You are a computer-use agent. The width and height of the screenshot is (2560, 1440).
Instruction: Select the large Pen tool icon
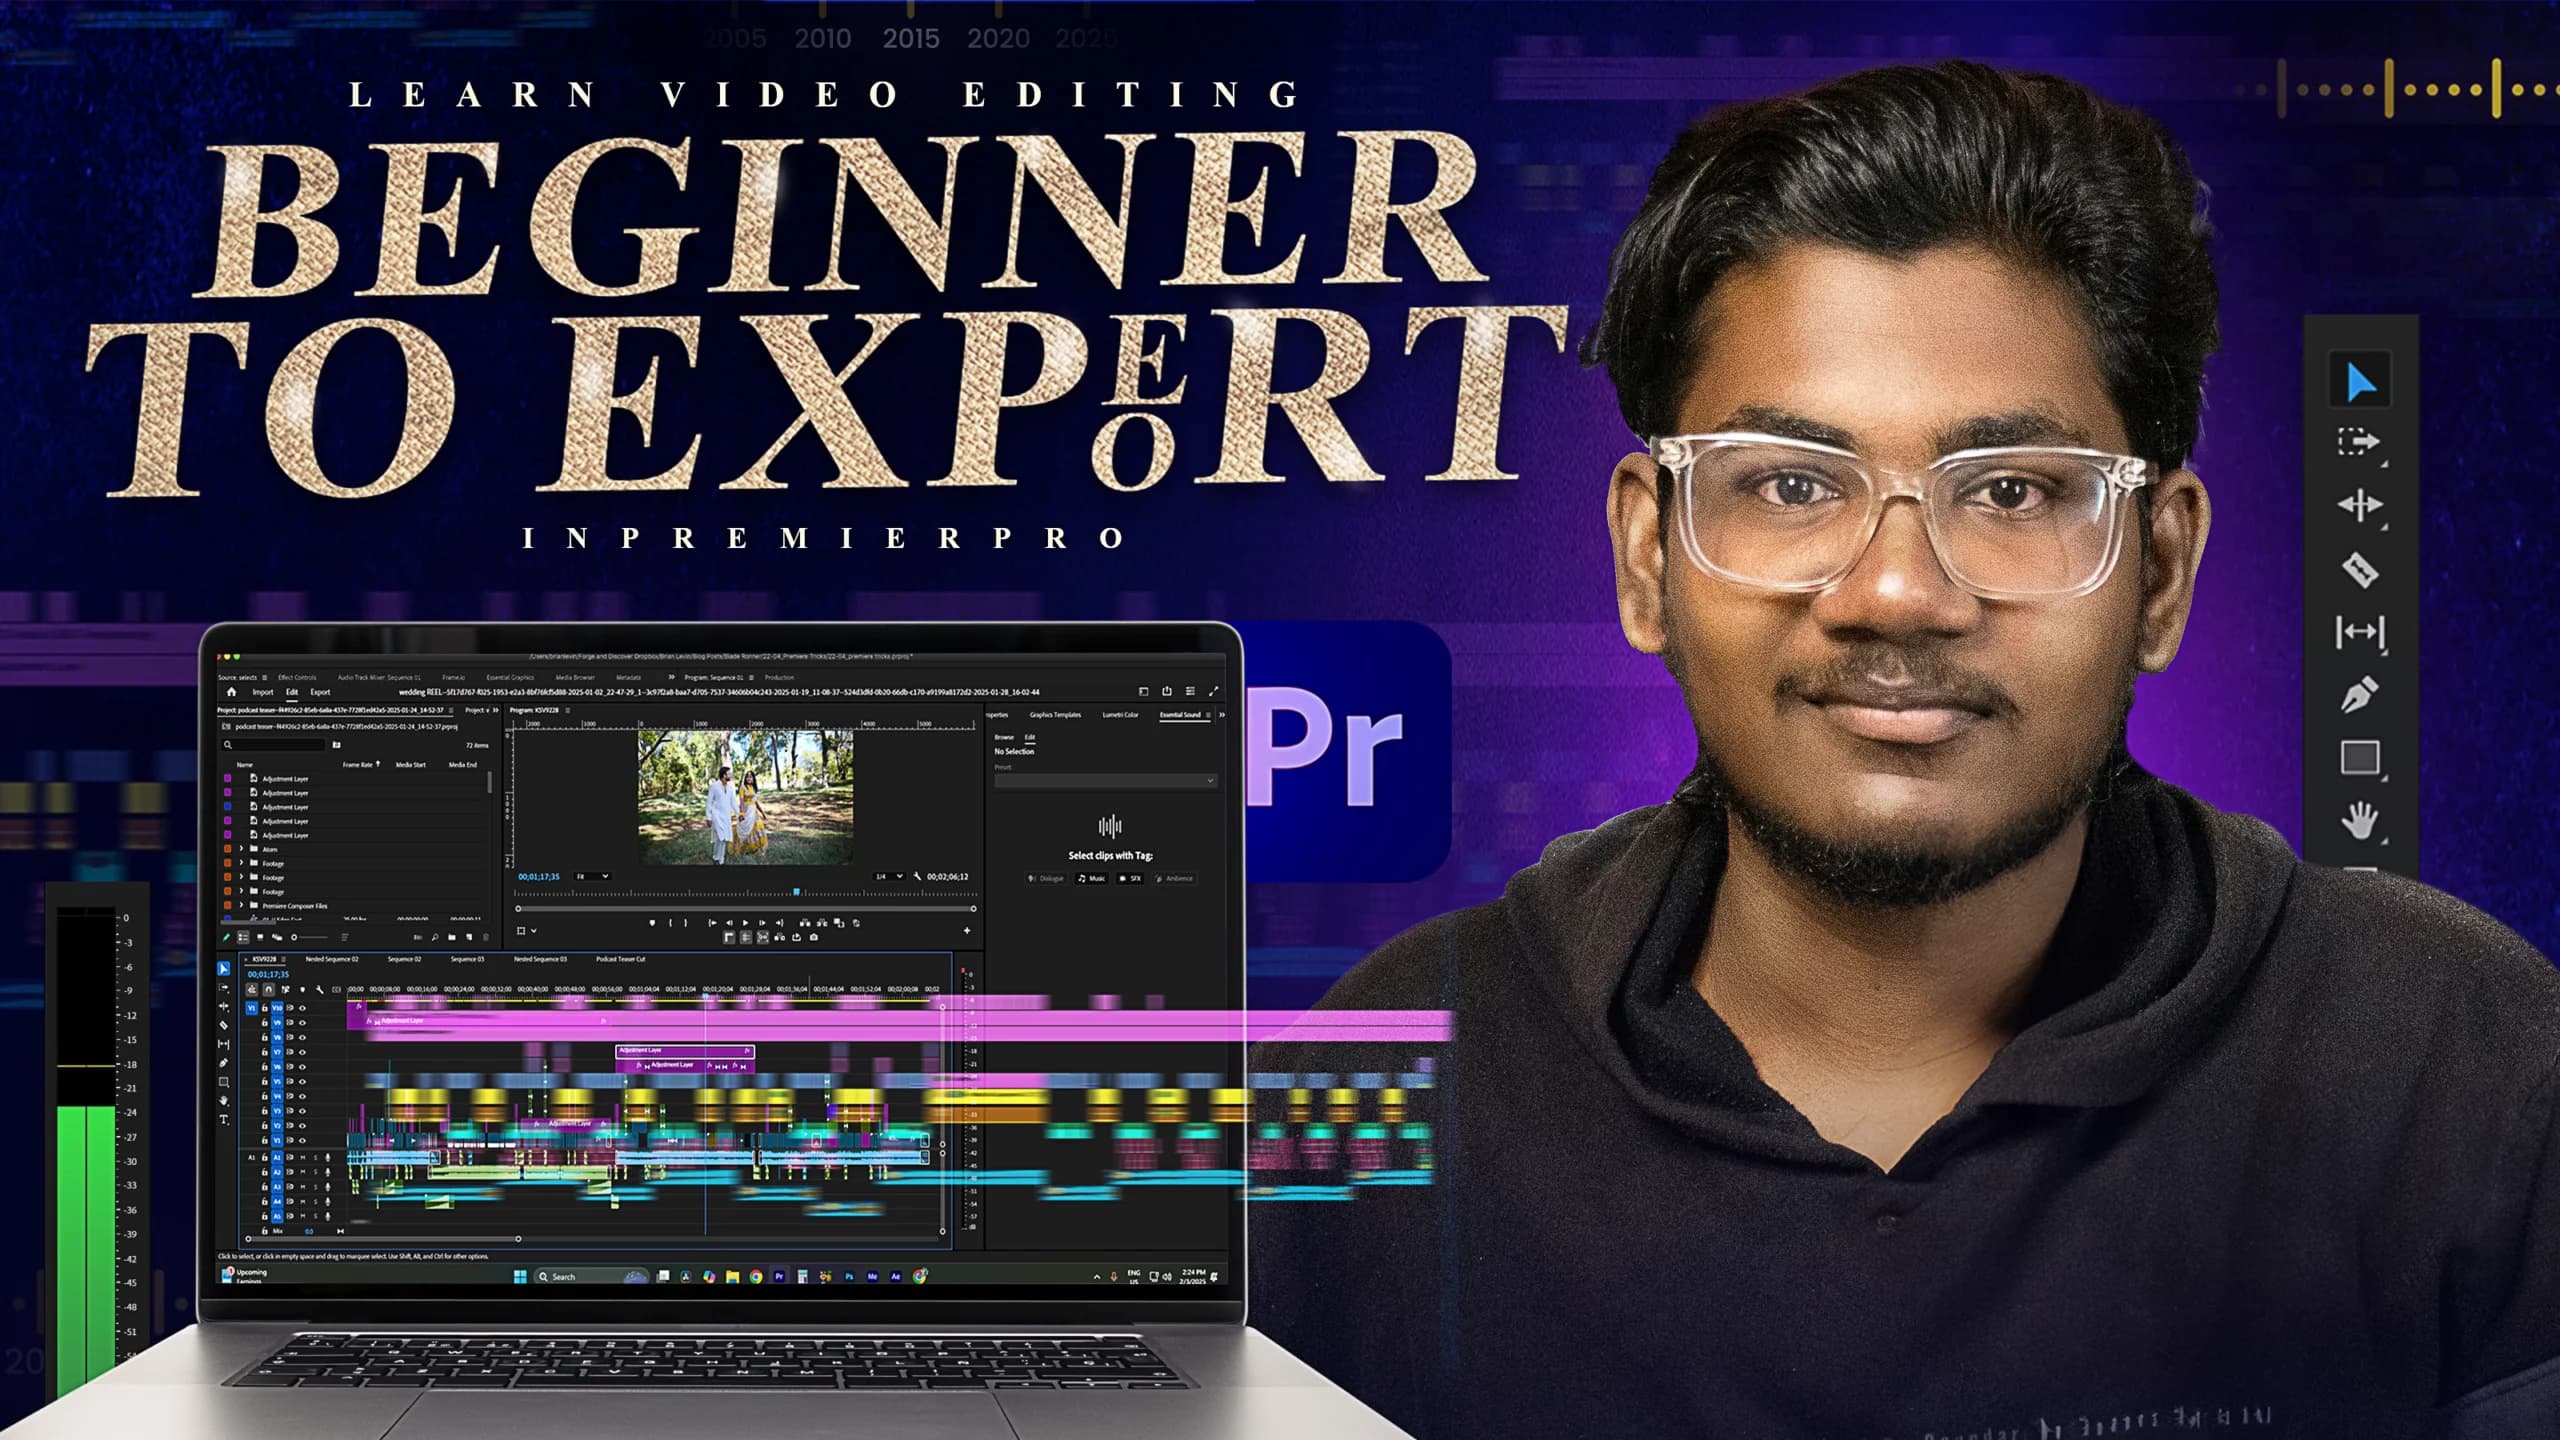[x=2360, y=695]
